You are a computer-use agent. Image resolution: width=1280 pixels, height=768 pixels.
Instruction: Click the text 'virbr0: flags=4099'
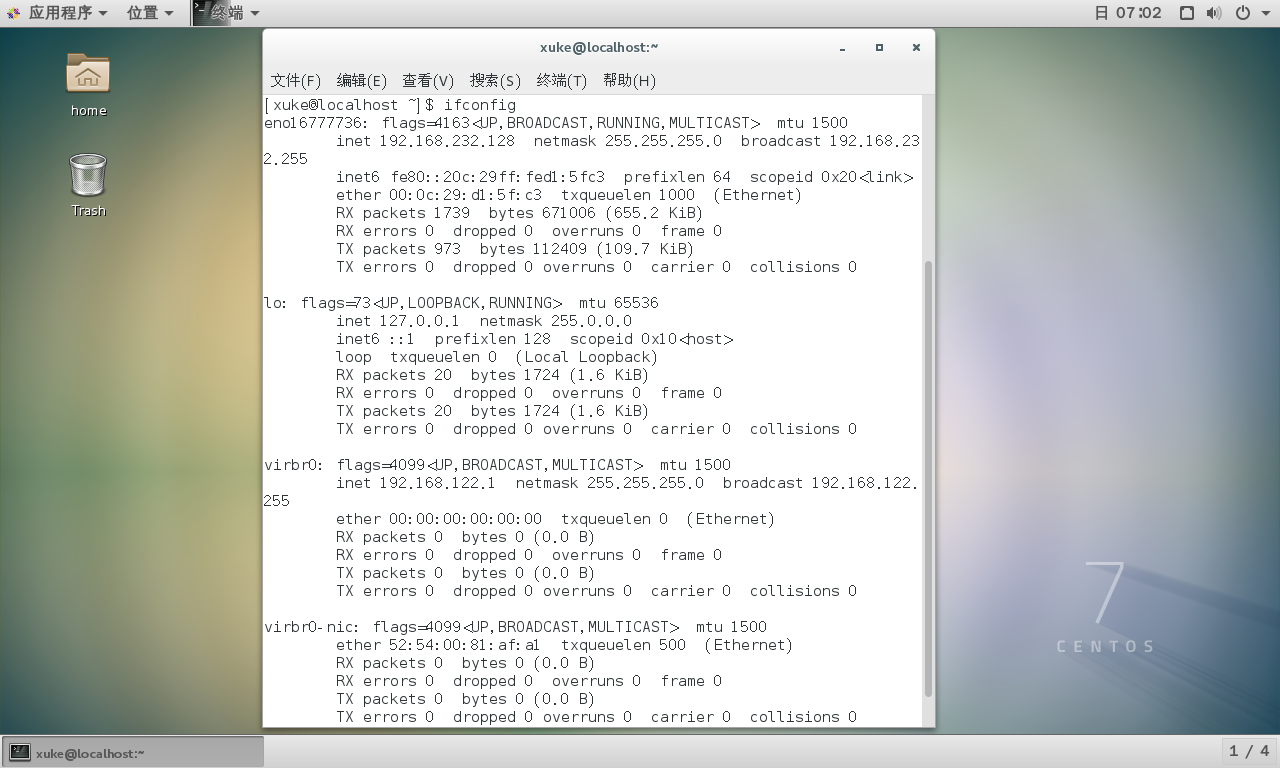[344, 465]
